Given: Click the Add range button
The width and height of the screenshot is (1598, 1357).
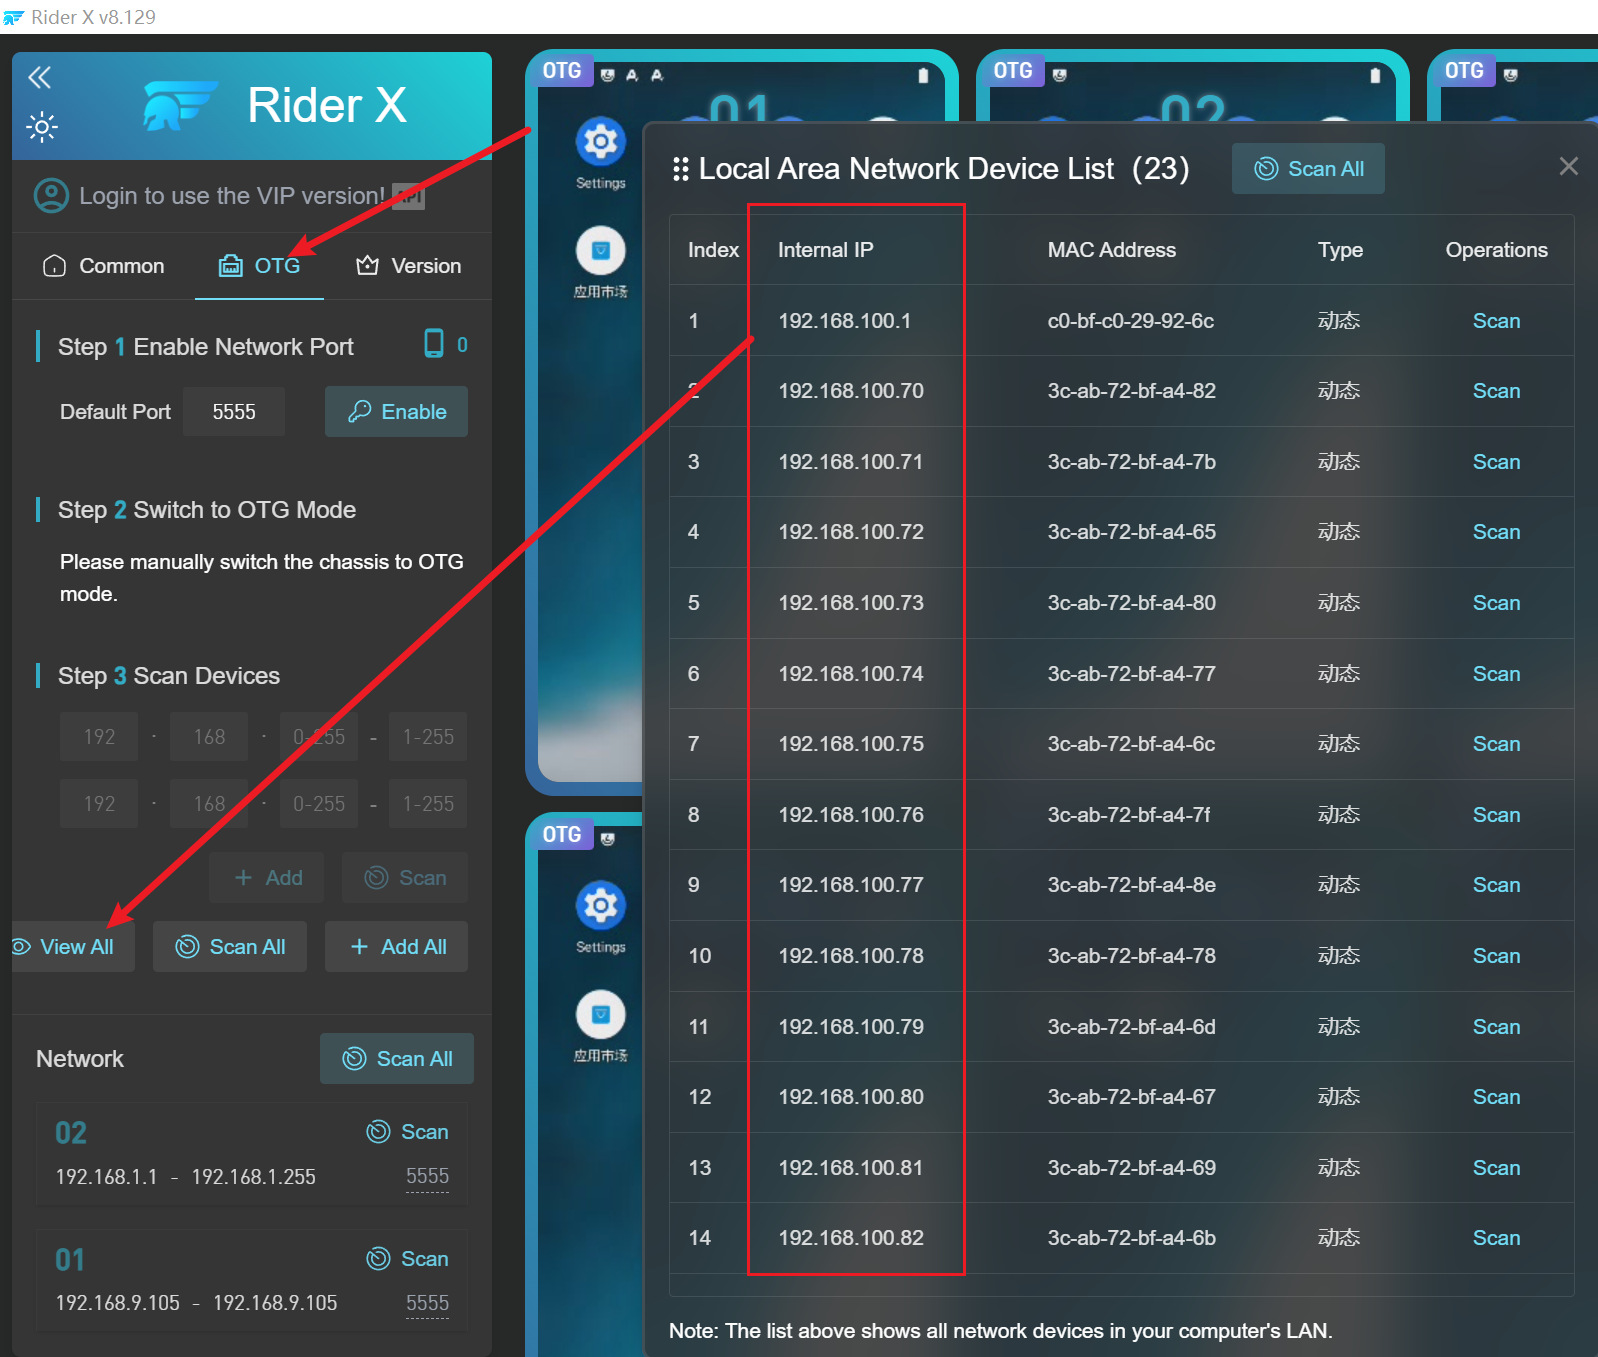Looking at the screenshot, I should tap(267, 878).
